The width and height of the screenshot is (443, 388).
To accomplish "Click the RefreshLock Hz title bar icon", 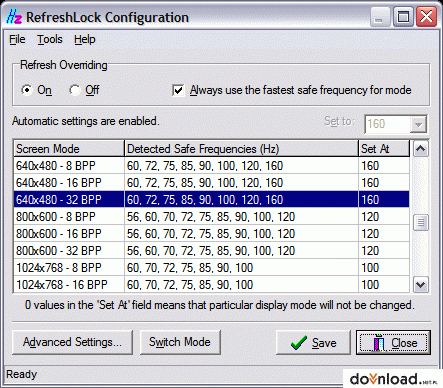I will 14,17.
